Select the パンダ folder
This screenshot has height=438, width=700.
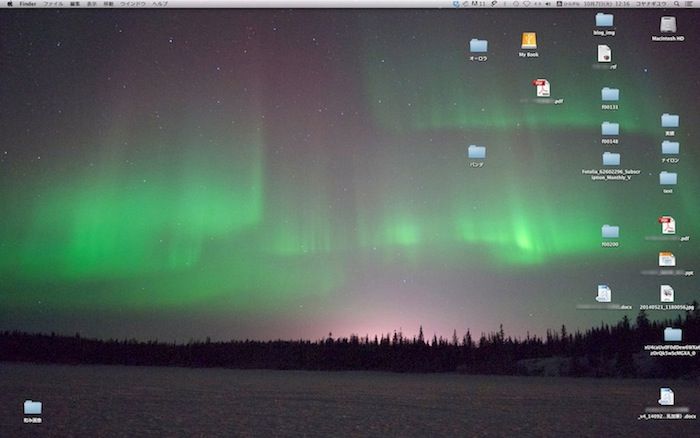[x=477, y=152]
